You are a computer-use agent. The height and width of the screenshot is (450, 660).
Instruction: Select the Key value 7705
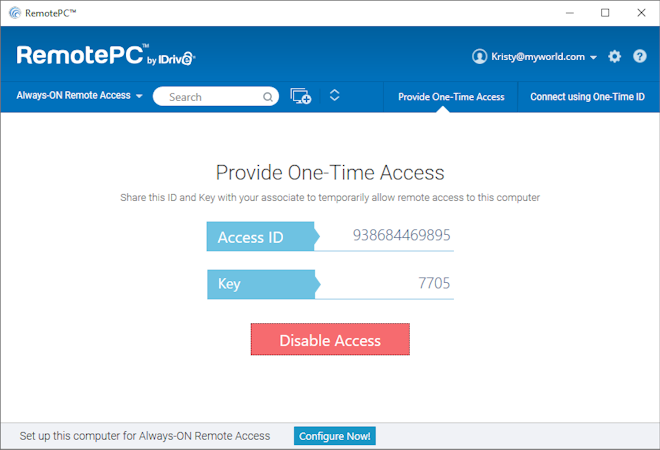[434, 283]
